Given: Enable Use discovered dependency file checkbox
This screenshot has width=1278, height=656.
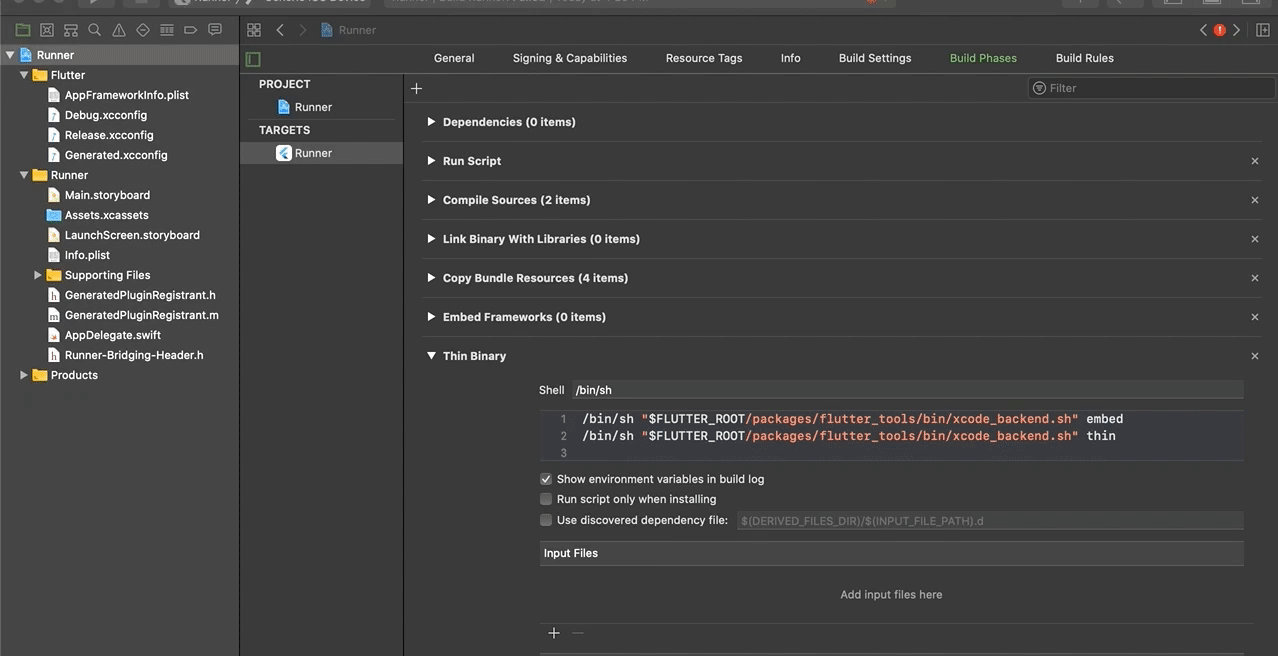Looking at the screenshot, I should tap(546, 520).
